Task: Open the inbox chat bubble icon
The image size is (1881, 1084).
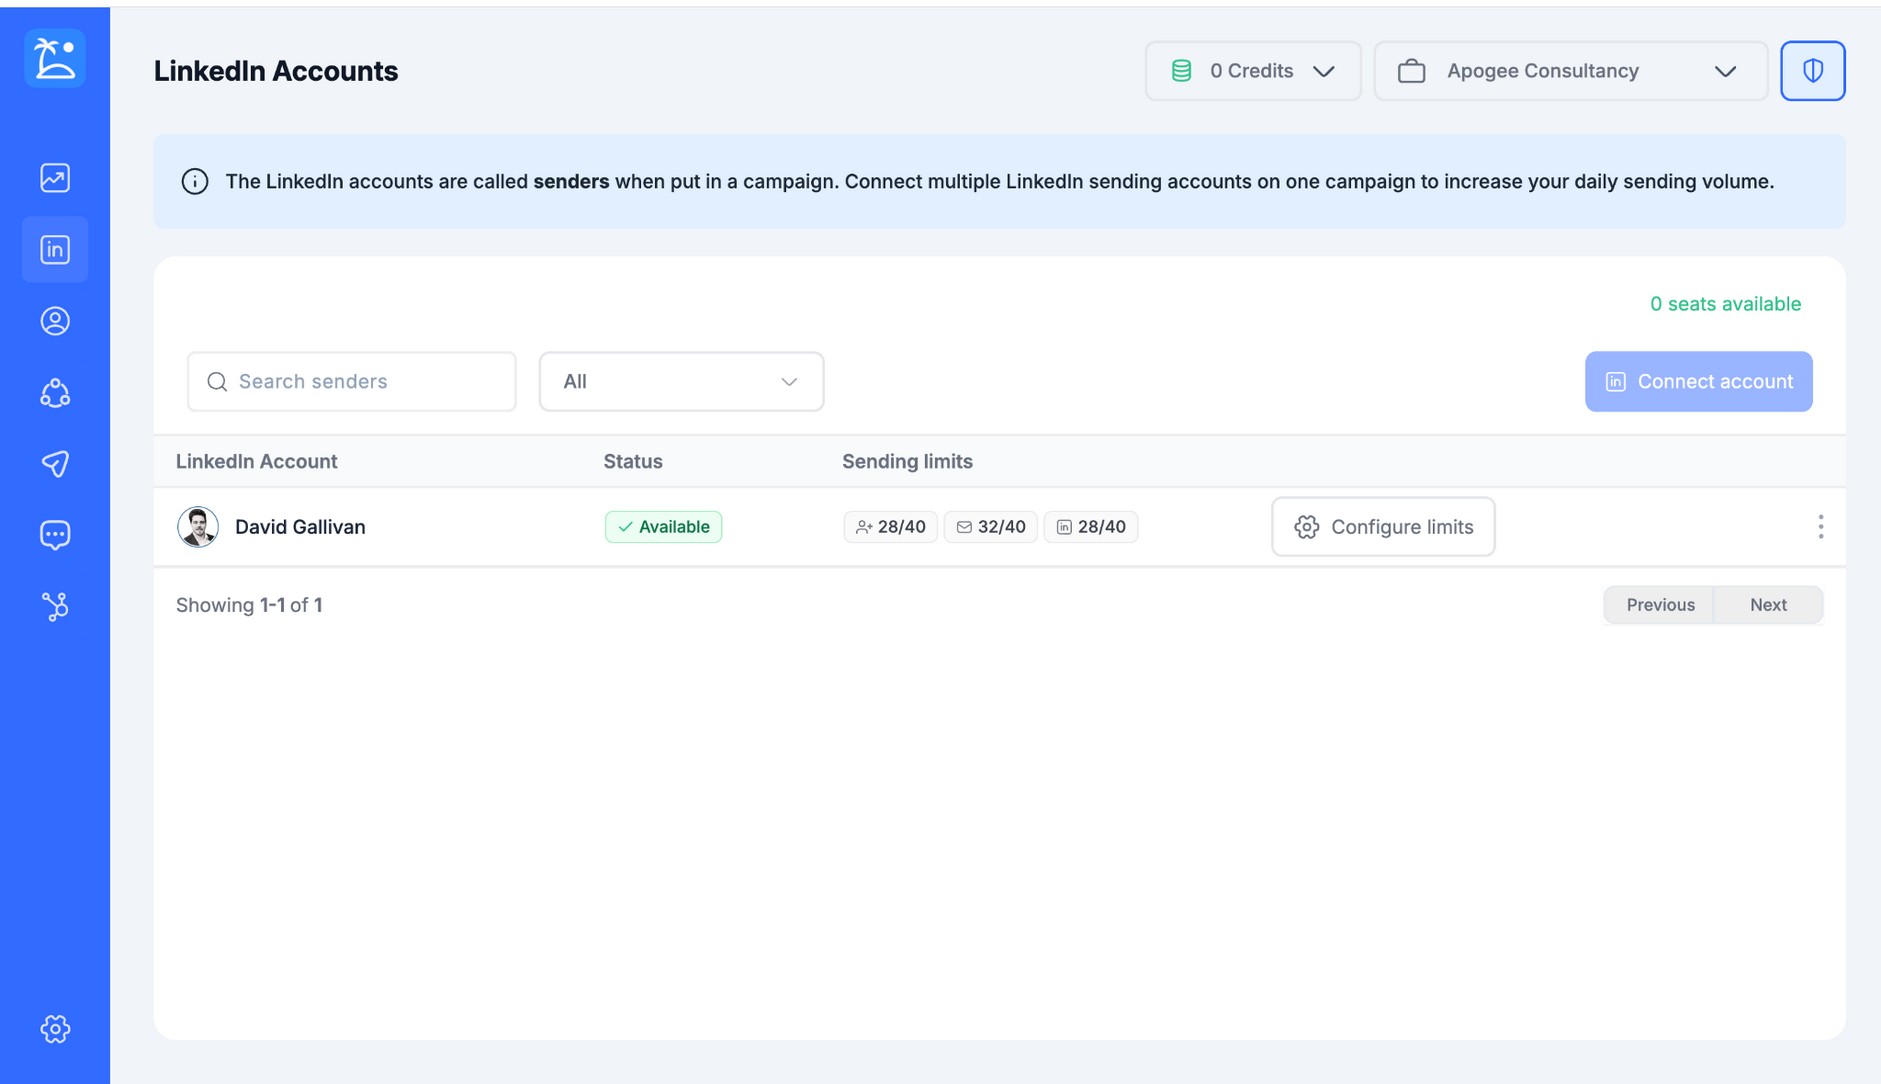Action: coord(55,535)
